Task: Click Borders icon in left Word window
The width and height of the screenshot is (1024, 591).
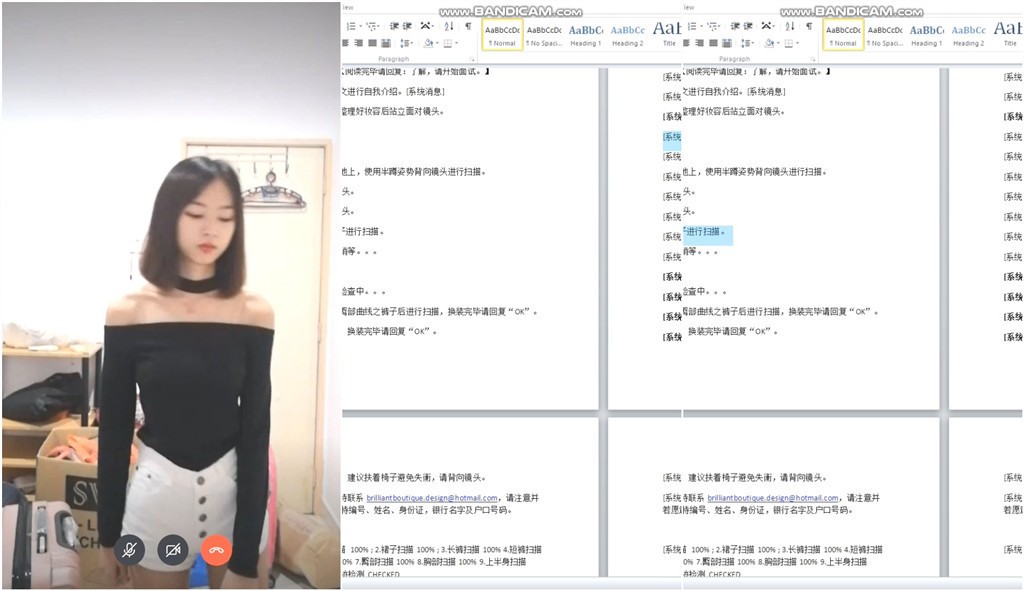Action: tap(447, 43)
